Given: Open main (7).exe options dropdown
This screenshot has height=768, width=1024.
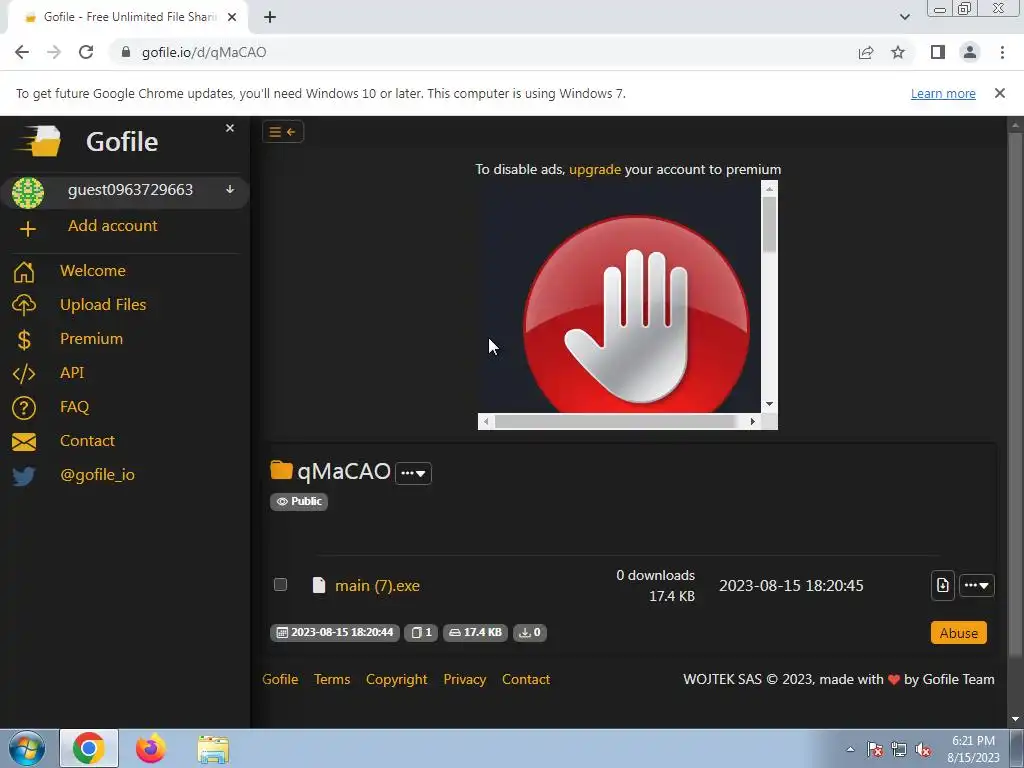Looking at the screenshot, I should [977, 585].
